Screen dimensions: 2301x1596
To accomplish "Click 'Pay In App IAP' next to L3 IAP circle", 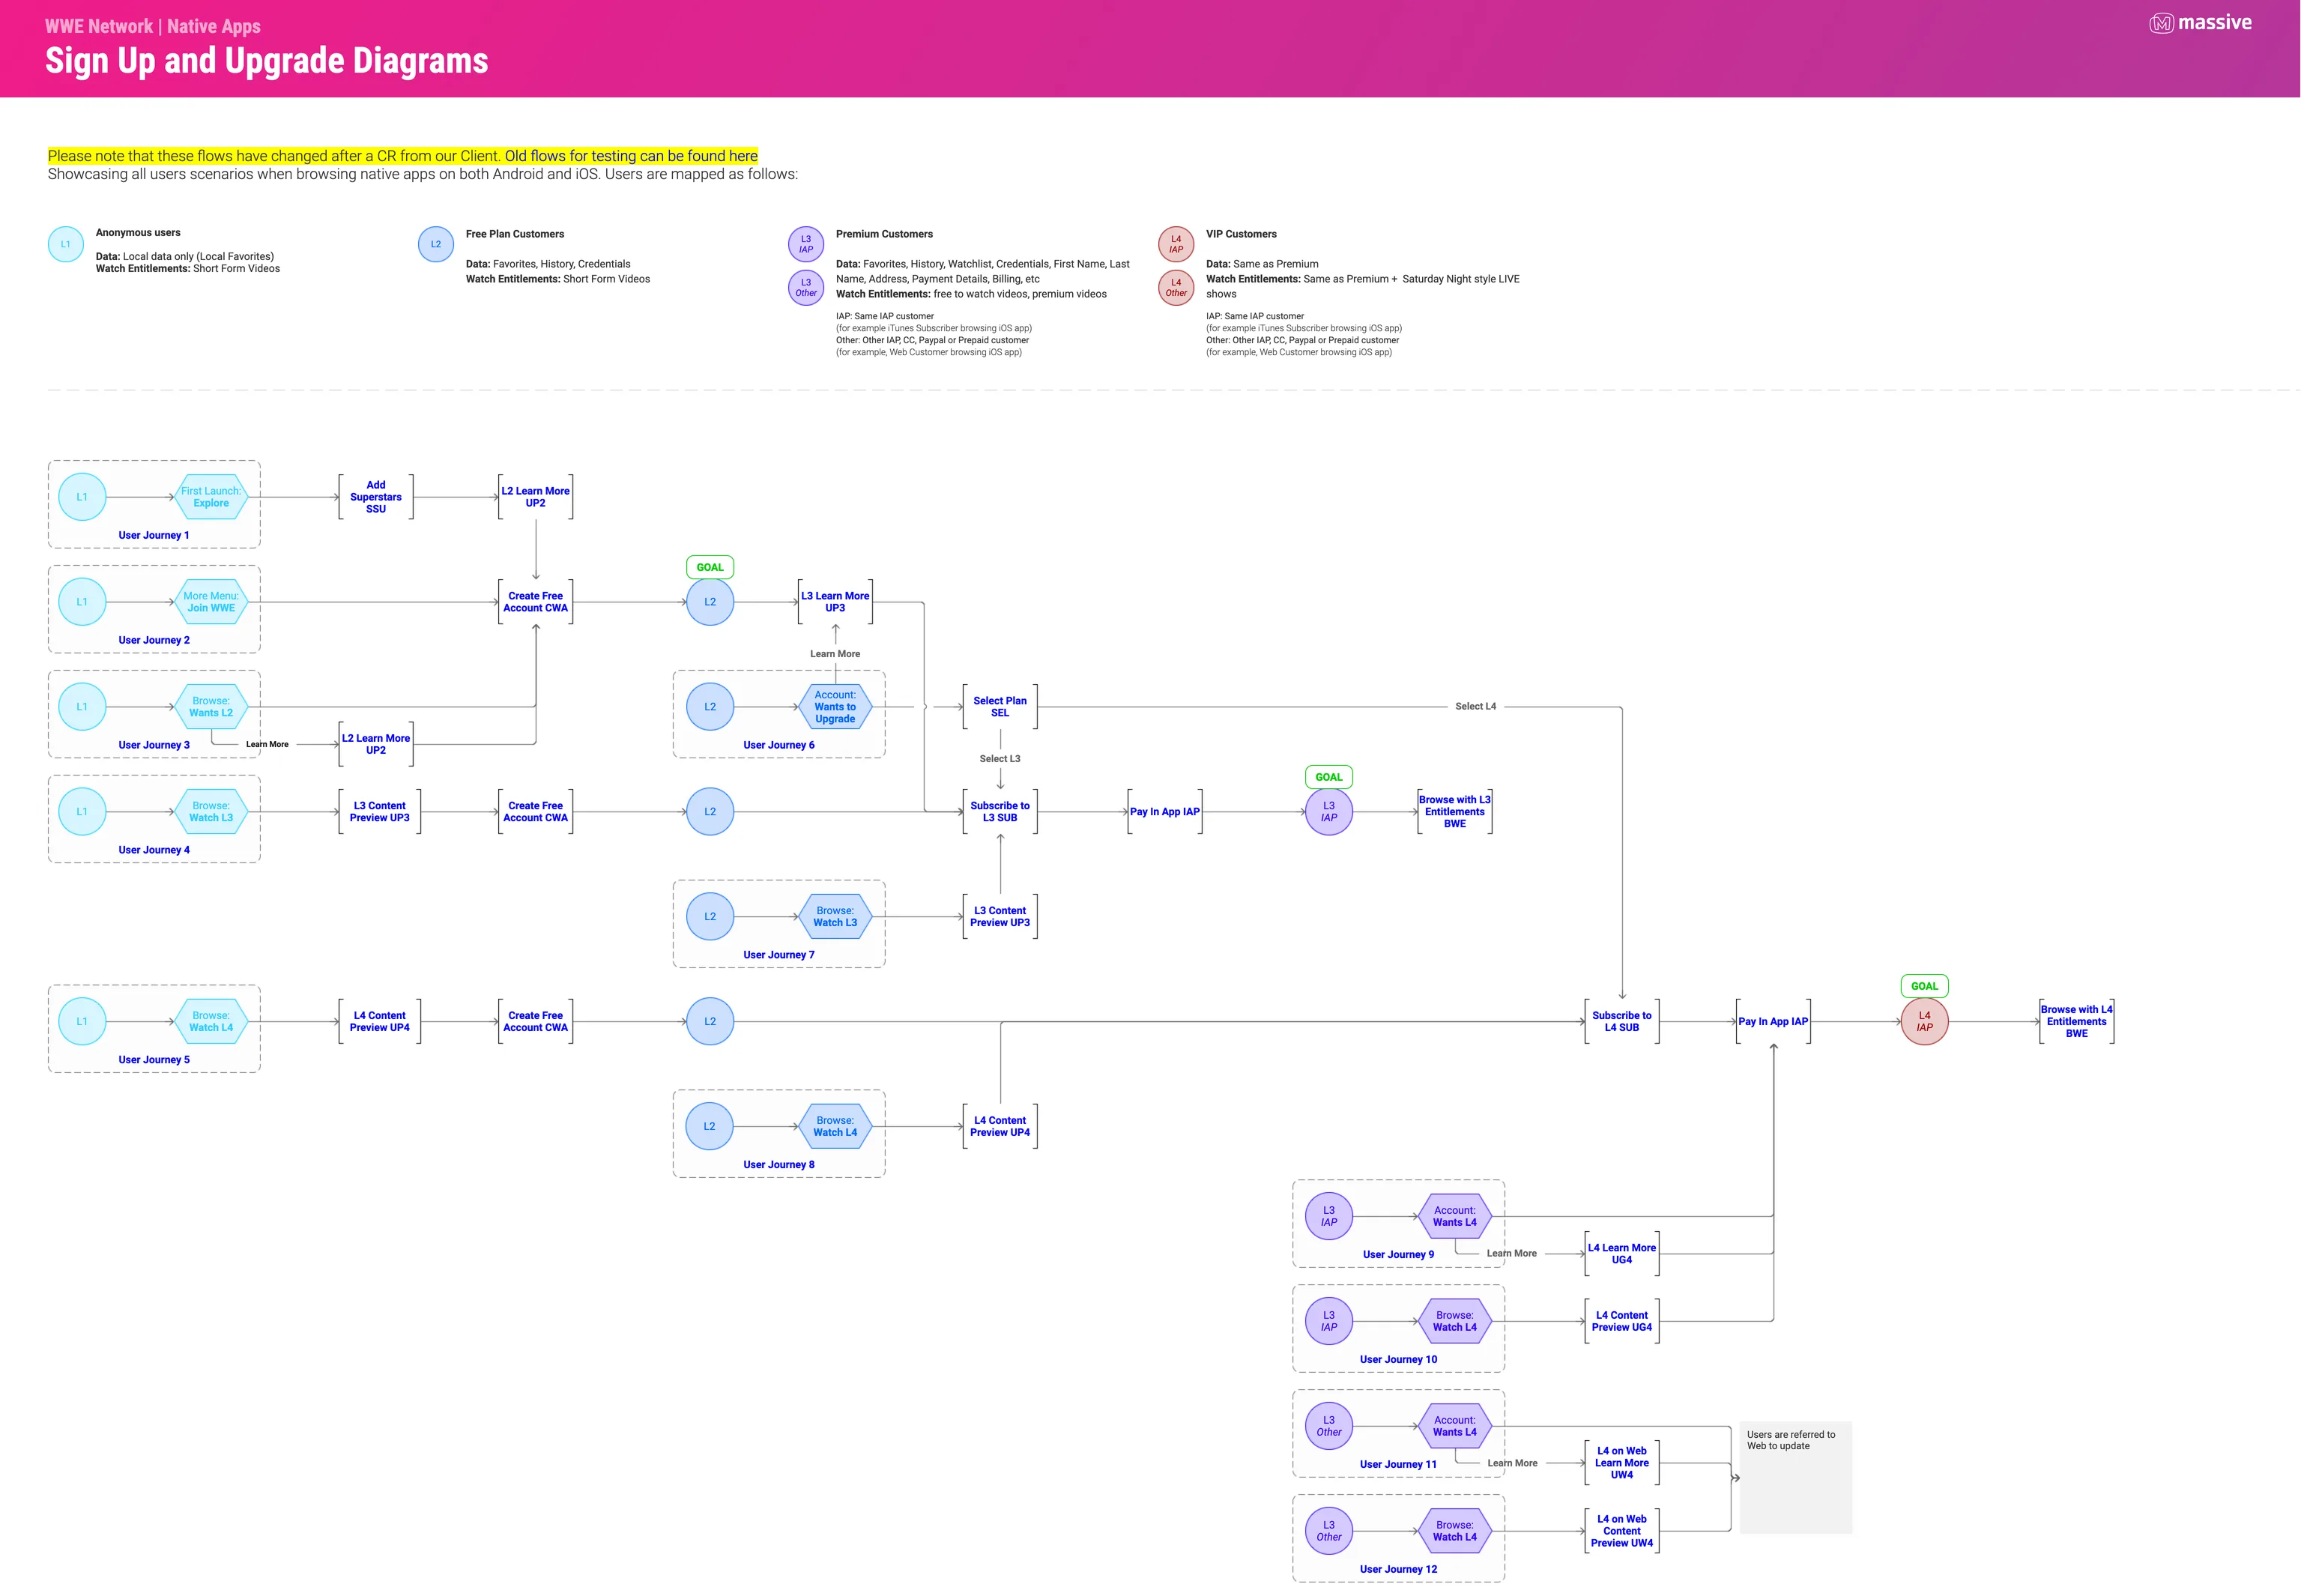I will click(x=1165, y=812).
